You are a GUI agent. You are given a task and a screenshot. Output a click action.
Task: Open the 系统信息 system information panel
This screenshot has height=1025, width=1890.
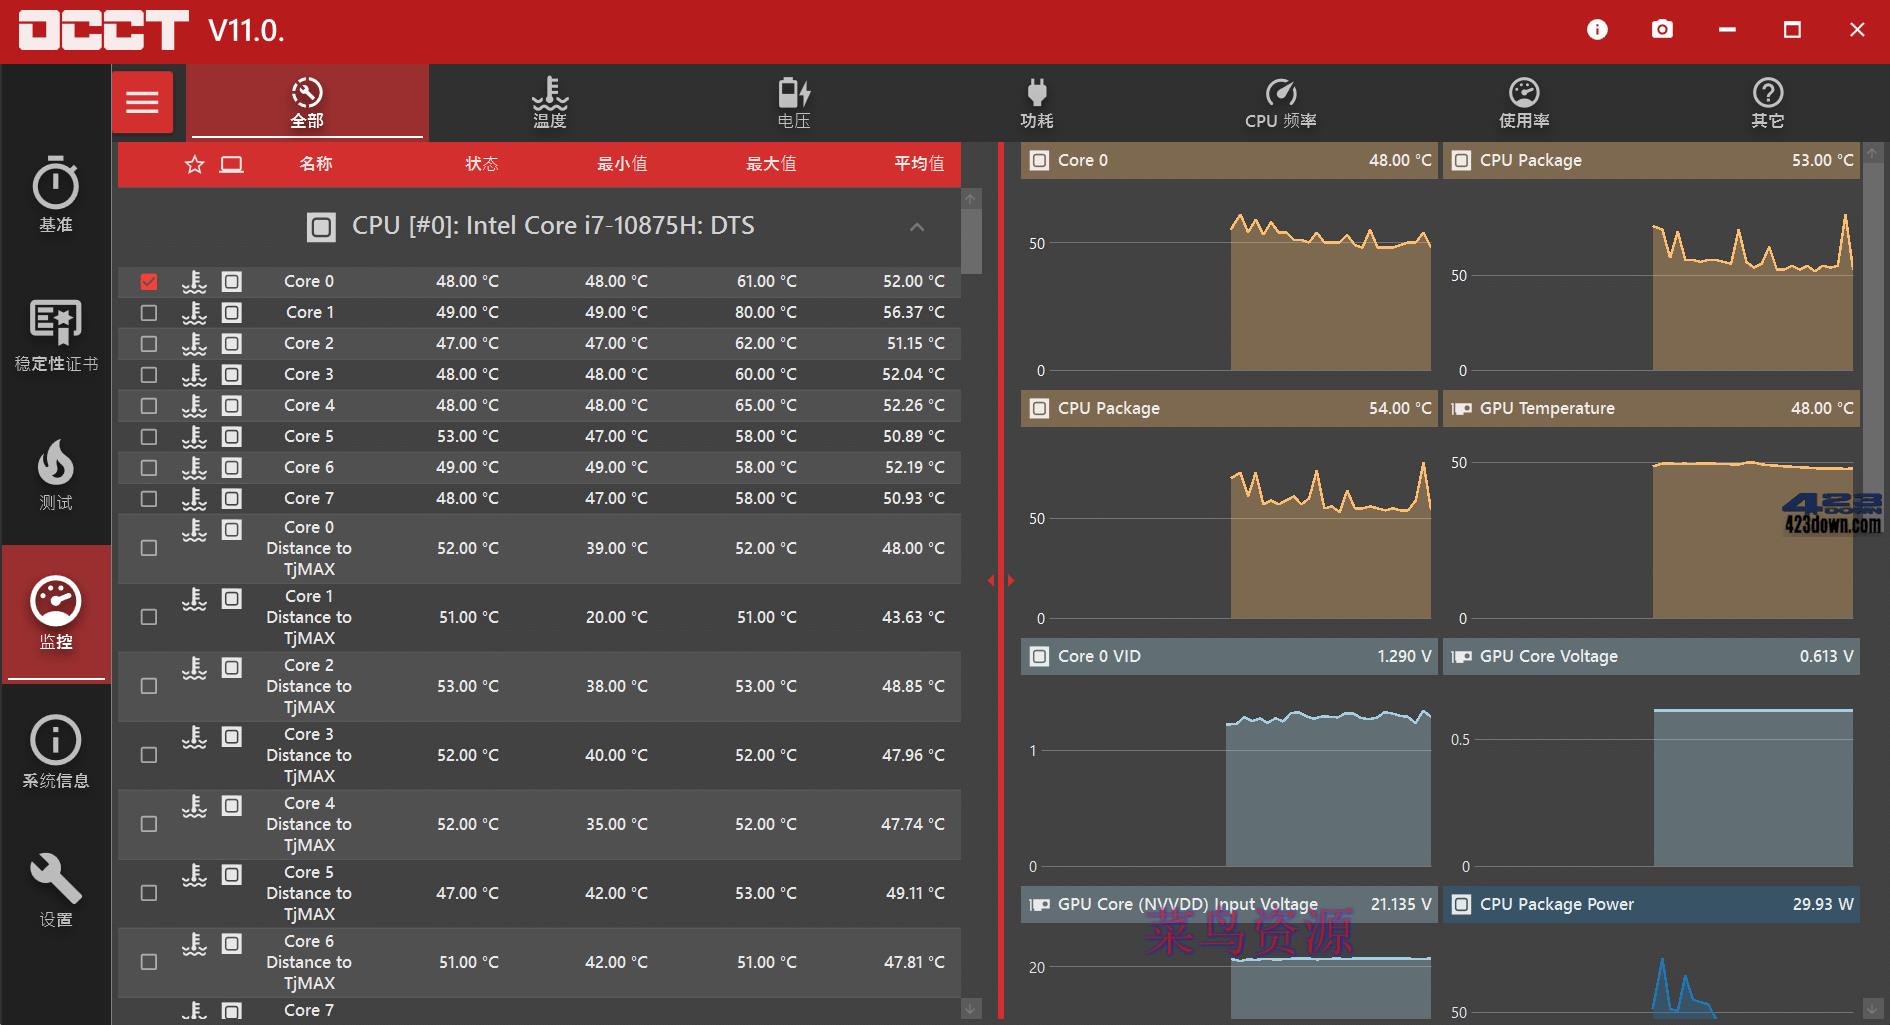tap(55, 748)
